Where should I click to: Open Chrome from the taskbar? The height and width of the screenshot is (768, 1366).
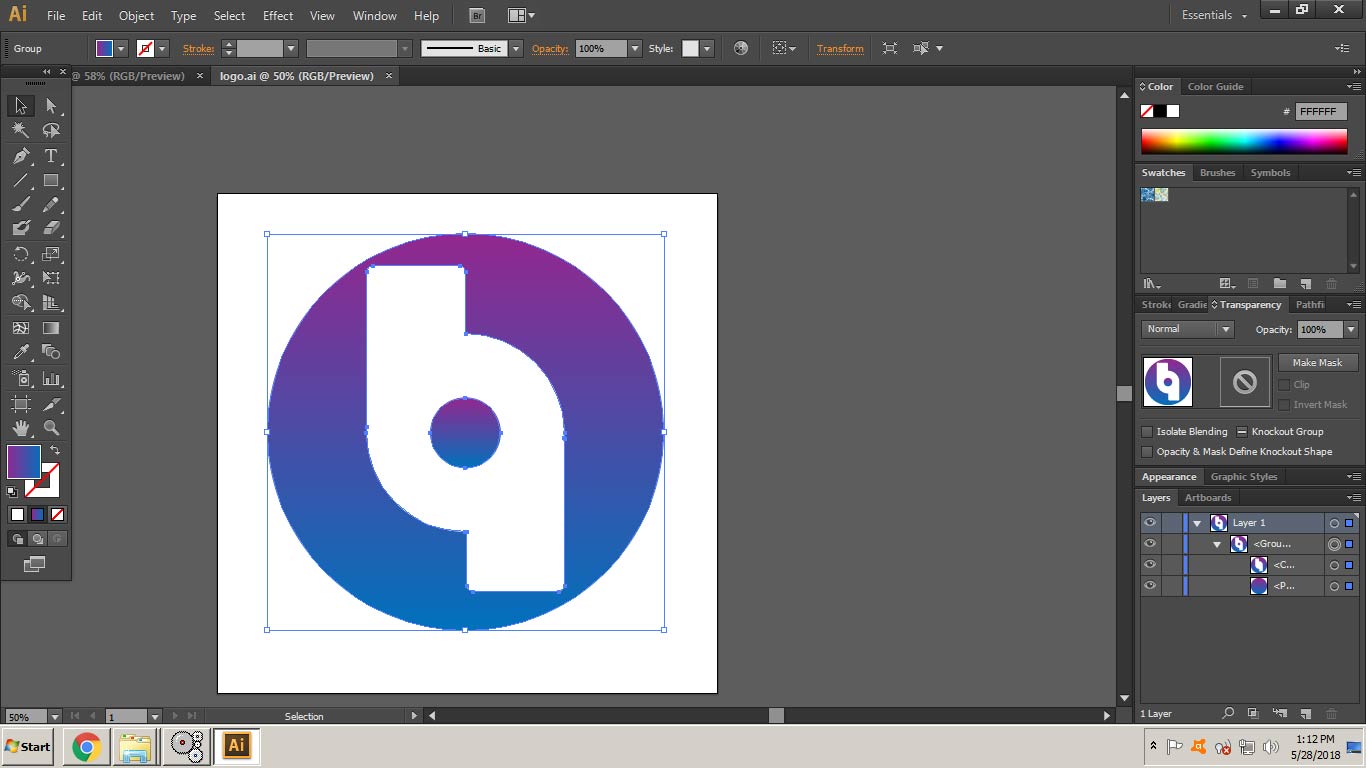pos(86,746)
